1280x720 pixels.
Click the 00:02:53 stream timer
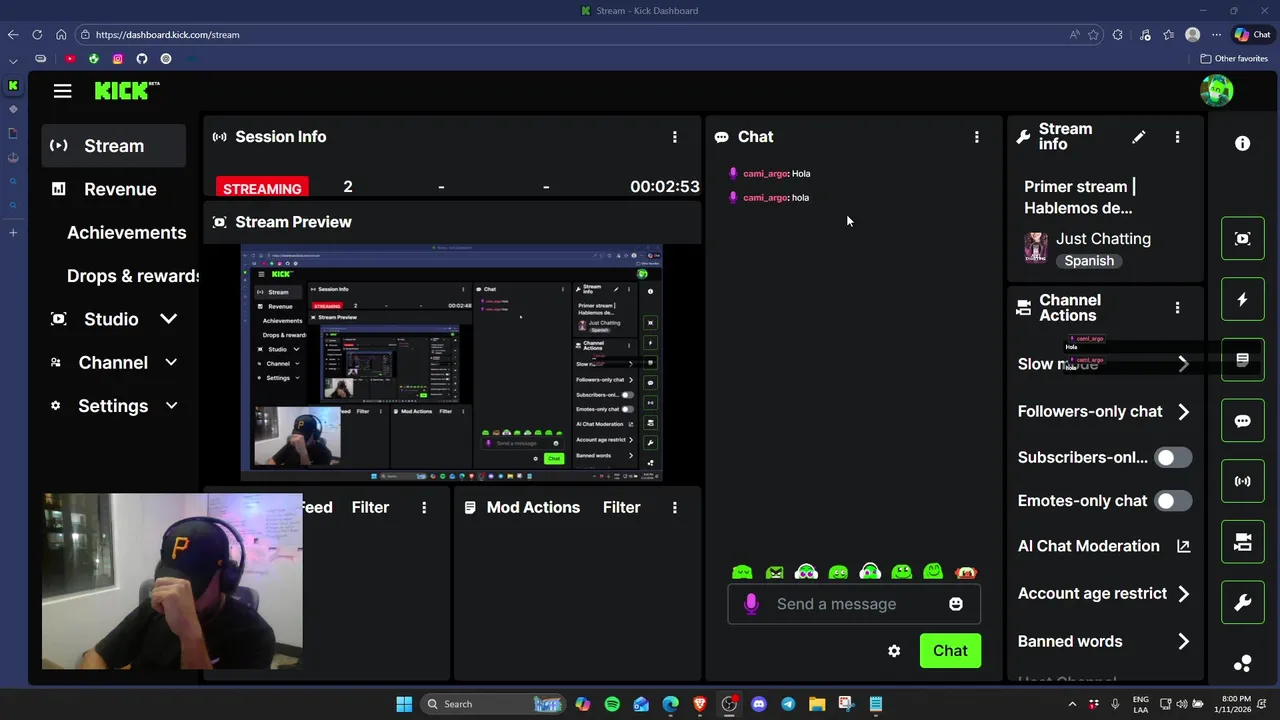click(x=665, y=187)
